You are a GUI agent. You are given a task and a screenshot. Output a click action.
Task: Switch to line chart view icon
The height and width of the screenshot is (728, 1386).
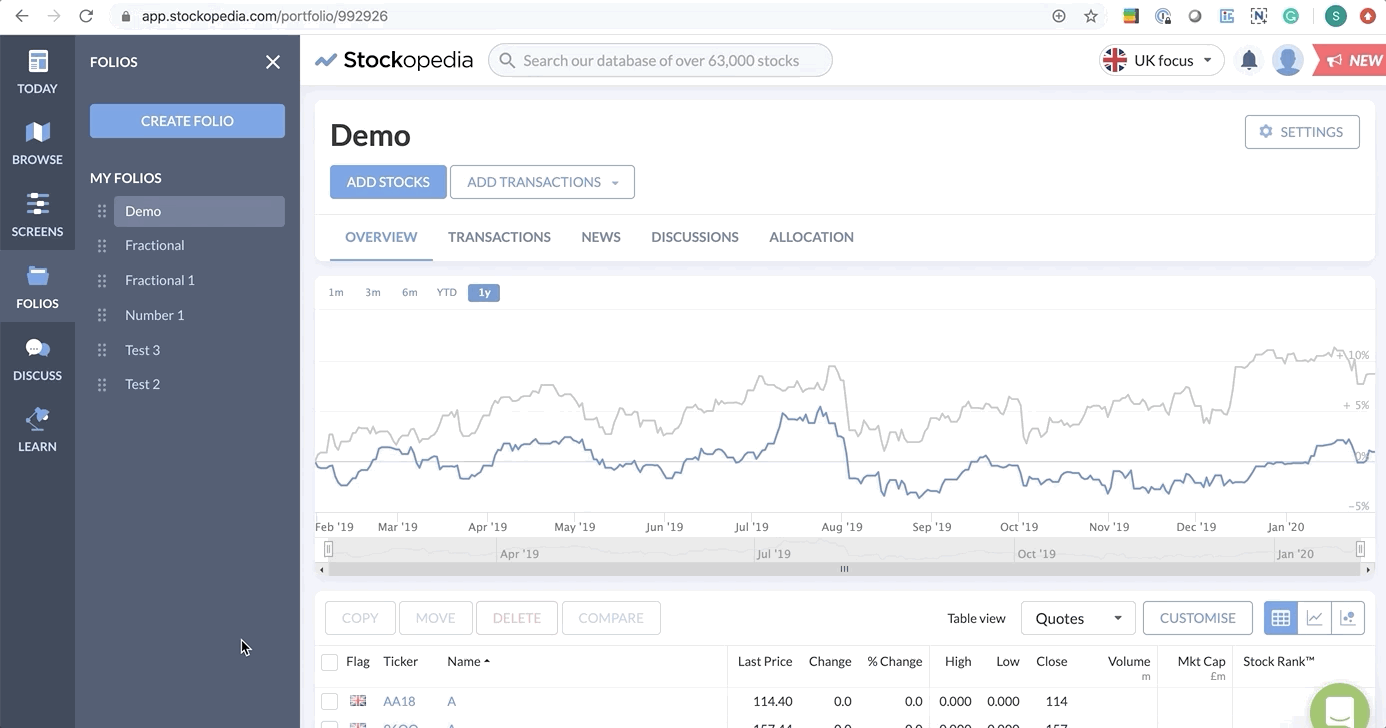coord(1314,618)
